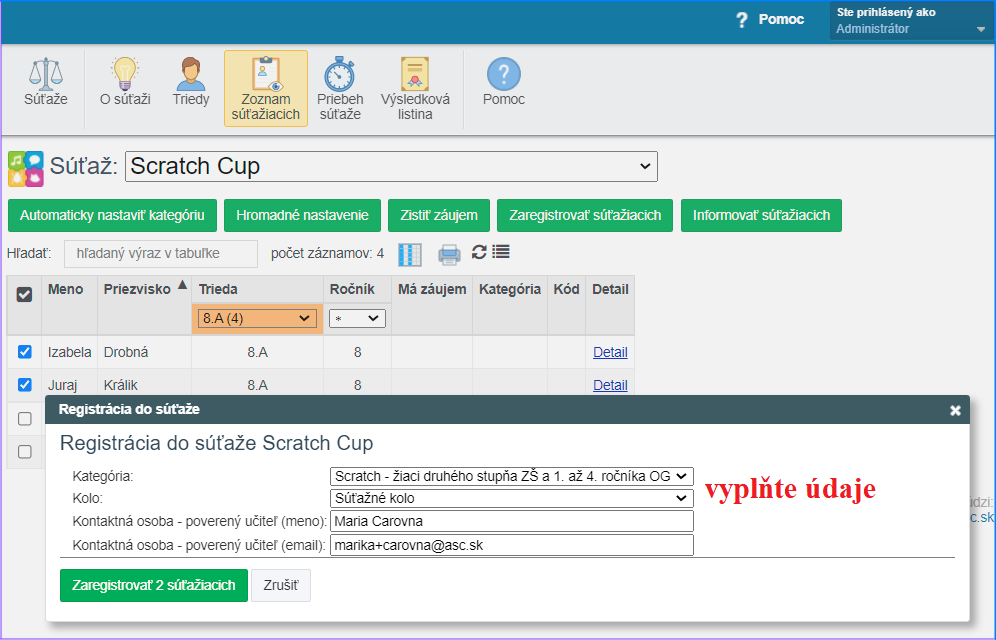Expand the Administrátor account dropdown
This screenshot has width=996, height=640.
(x=911, y=21)
